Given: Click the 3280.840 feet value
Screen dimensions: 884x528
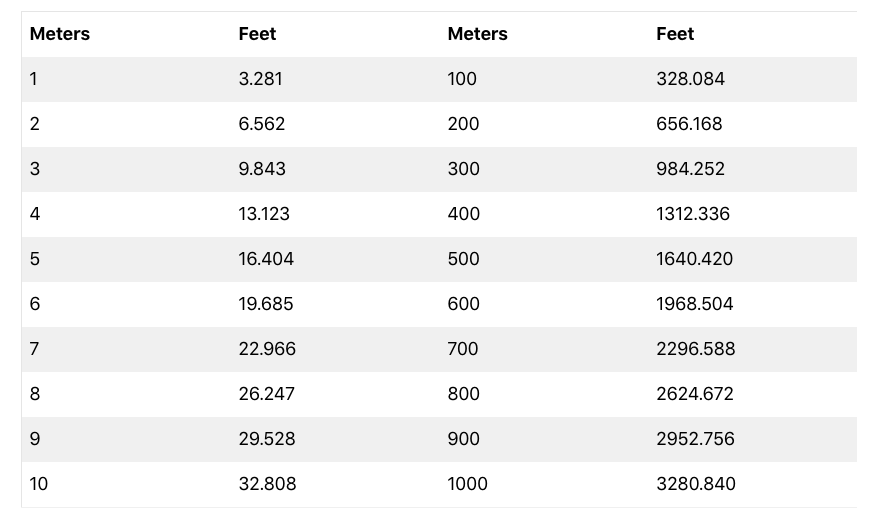Looking at the screenshot, I should pos(695,484).
